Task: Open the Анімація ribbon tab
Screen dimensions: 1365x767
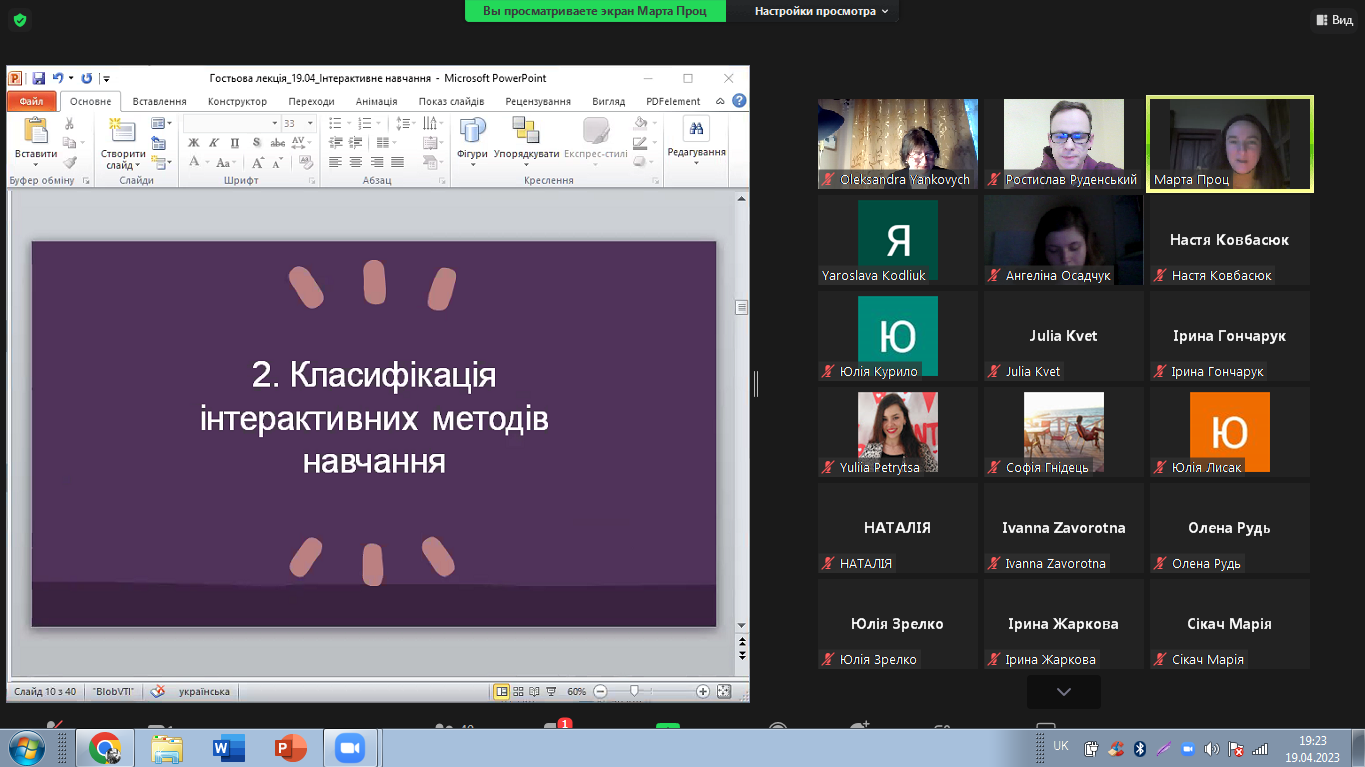Action: (376, 101)
